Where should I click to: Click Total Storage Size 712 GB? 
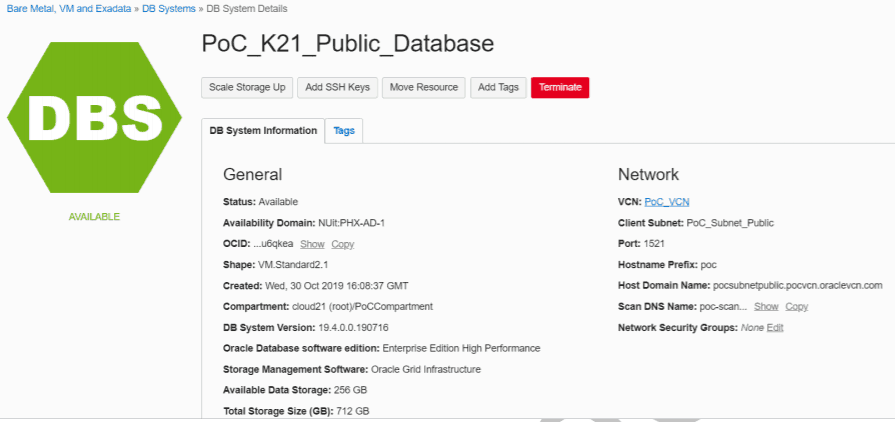click(x=353, y=411)
